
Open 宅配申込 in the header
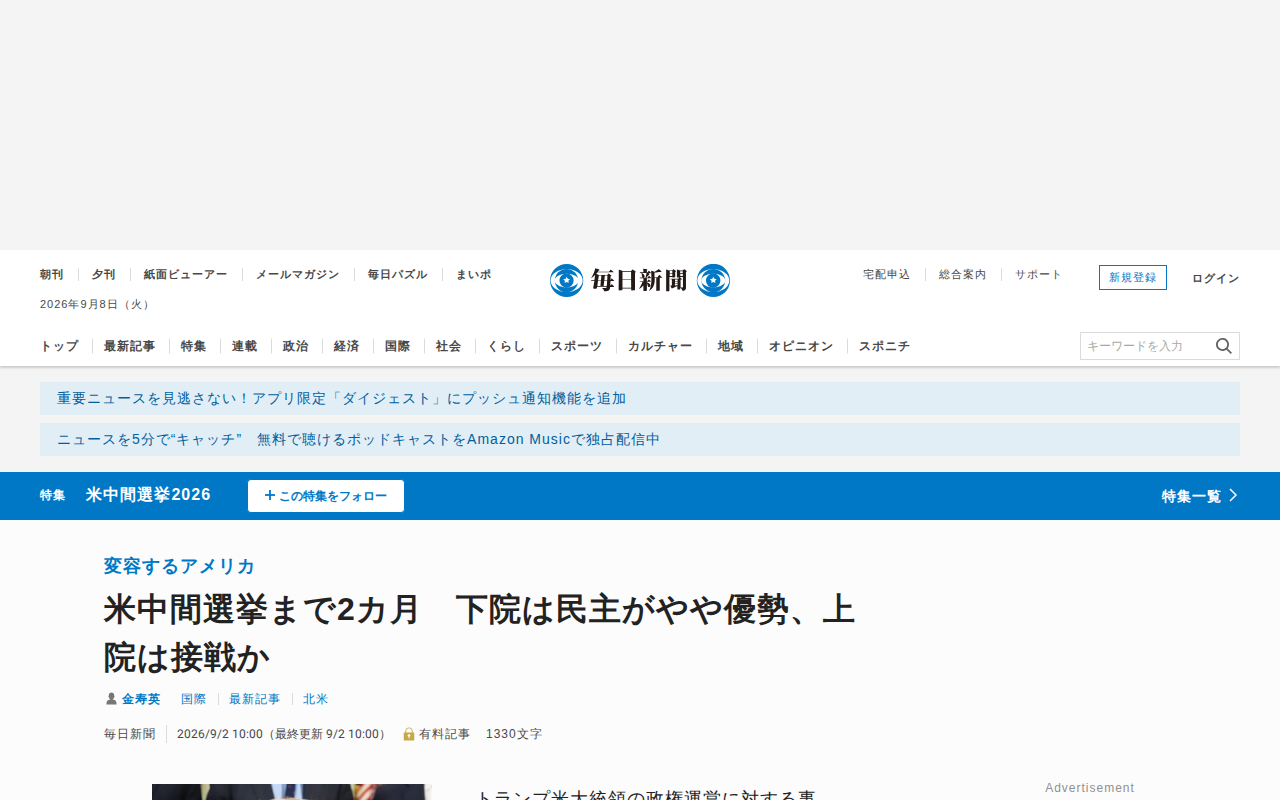887,274
